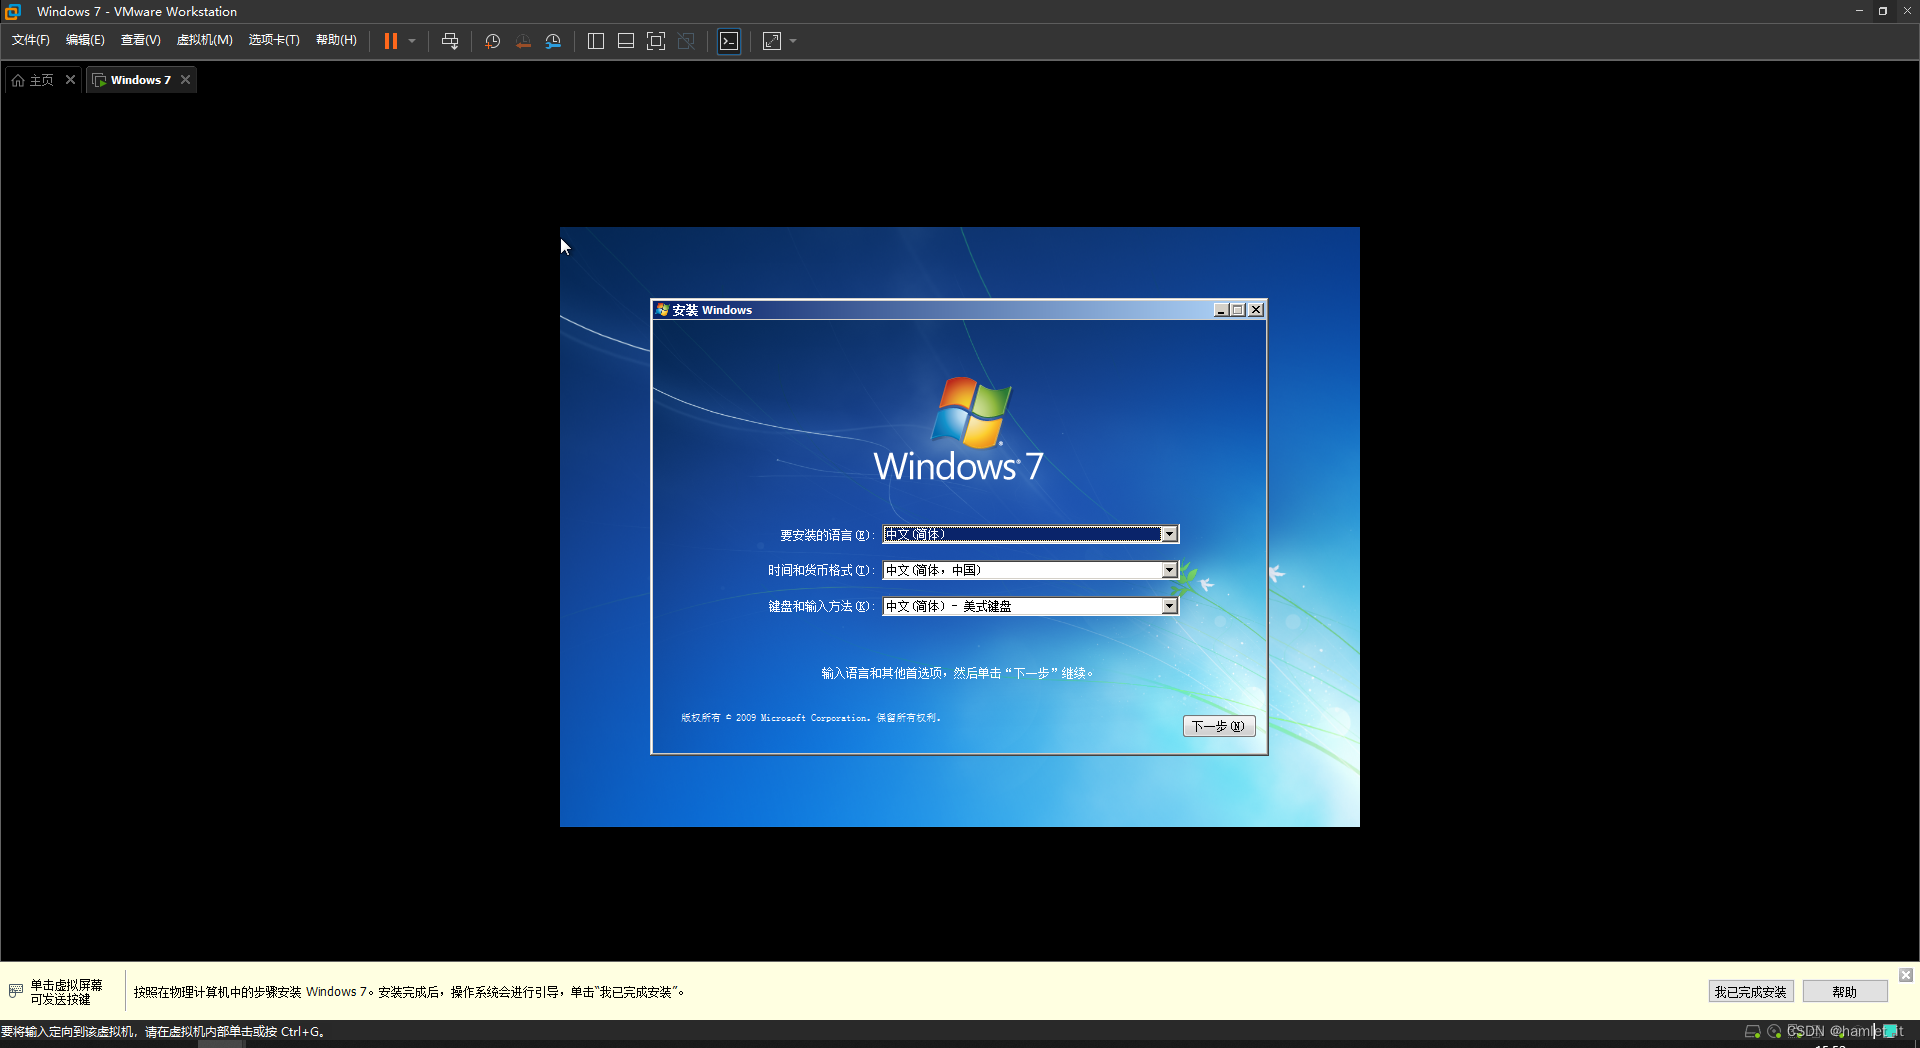Click the 我已完成安装 button

click(1750, 992)
